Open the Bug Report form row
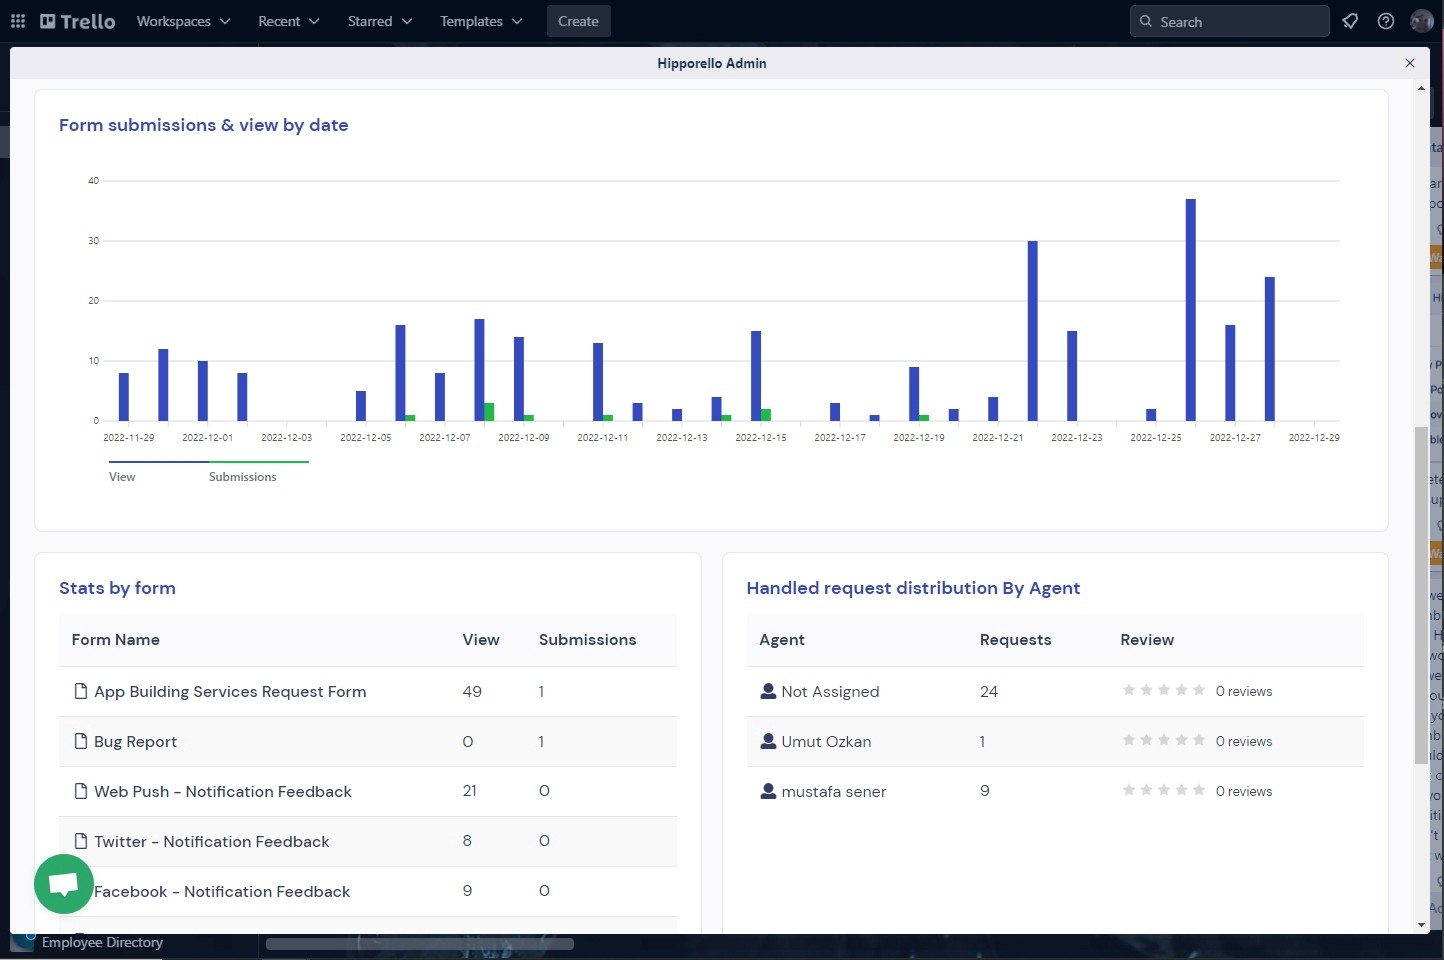 [368, 741]
